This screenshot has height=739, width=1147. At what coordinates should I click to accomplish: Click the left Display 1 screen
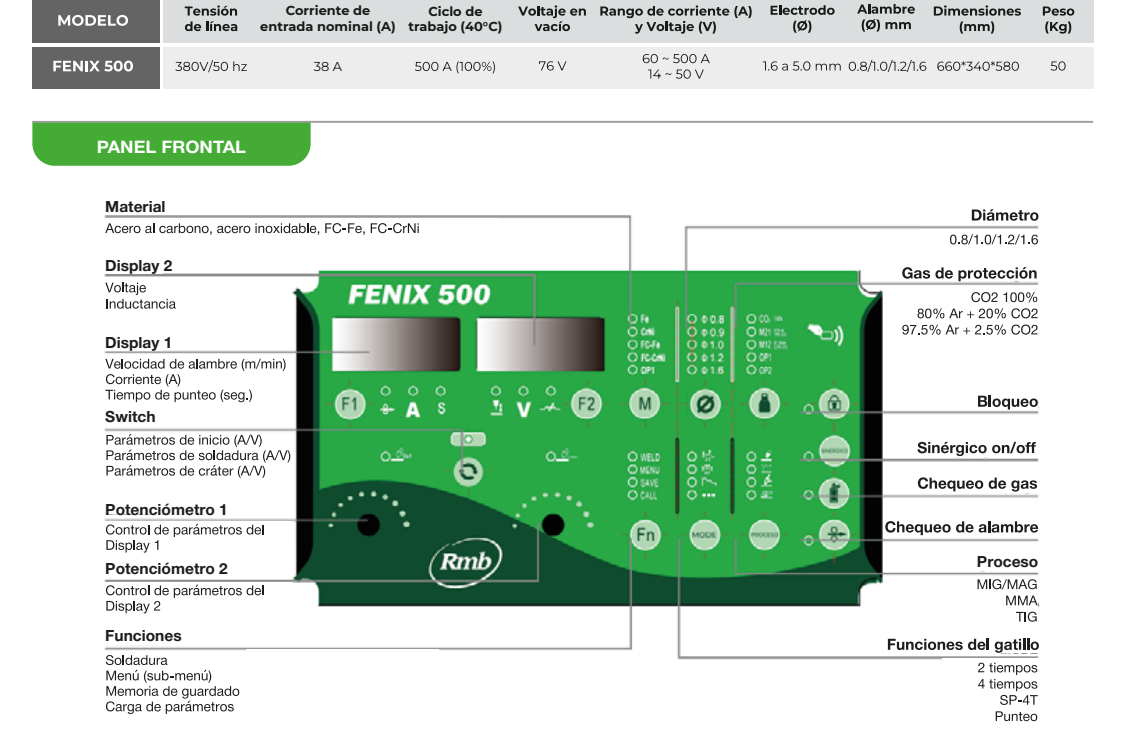tap(396, 345)
